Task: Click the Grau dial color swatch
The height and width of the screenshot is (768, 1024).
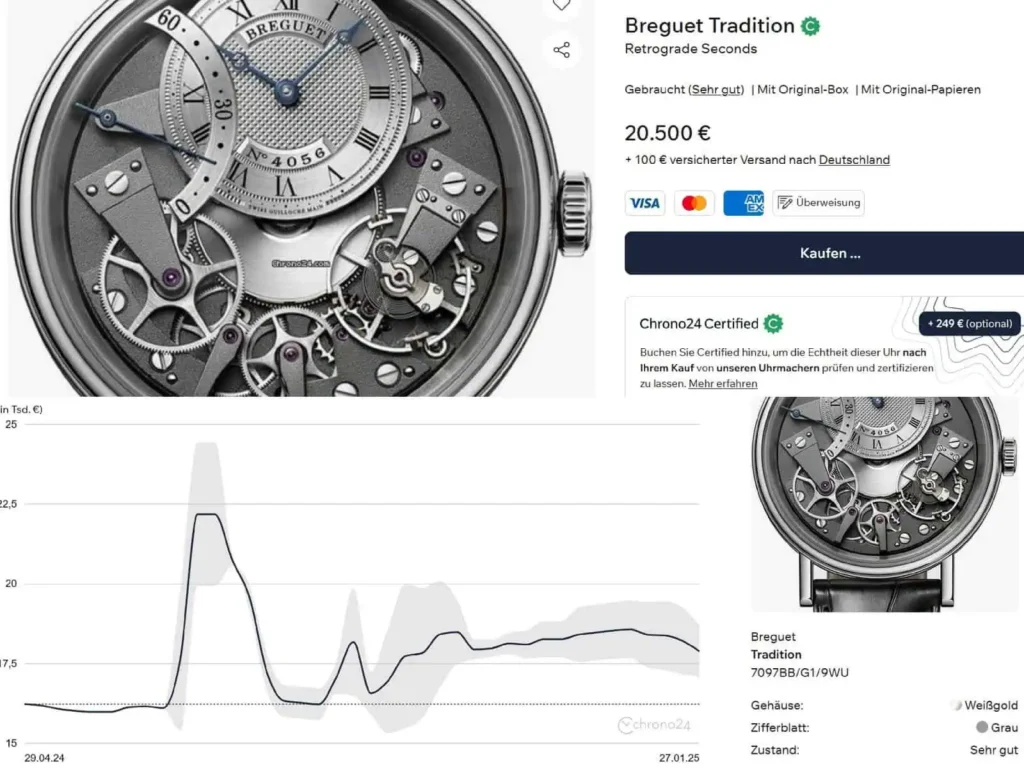Action: click(982, 728)
